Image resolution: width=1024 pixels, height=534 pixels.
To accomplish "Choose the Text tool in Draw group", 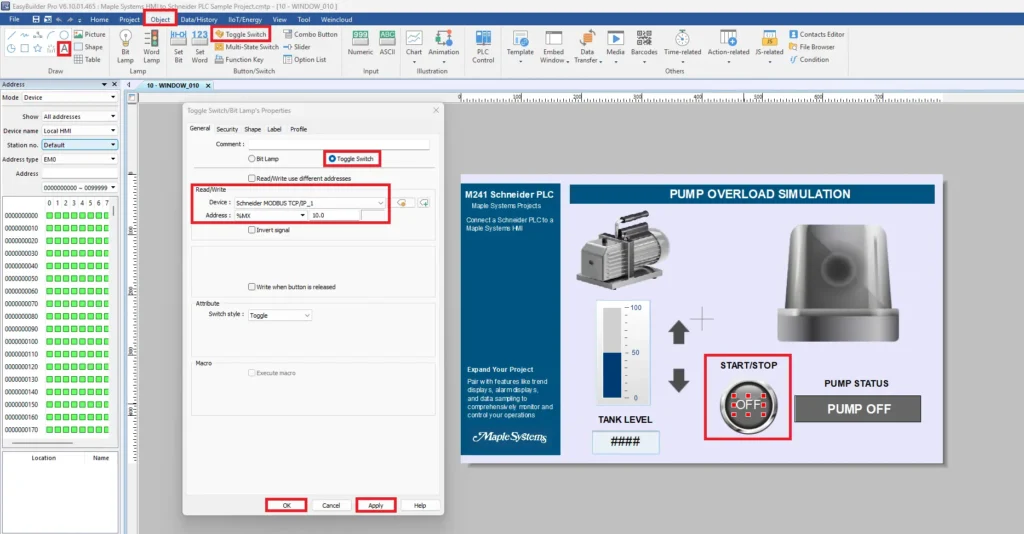I will 64,48.
